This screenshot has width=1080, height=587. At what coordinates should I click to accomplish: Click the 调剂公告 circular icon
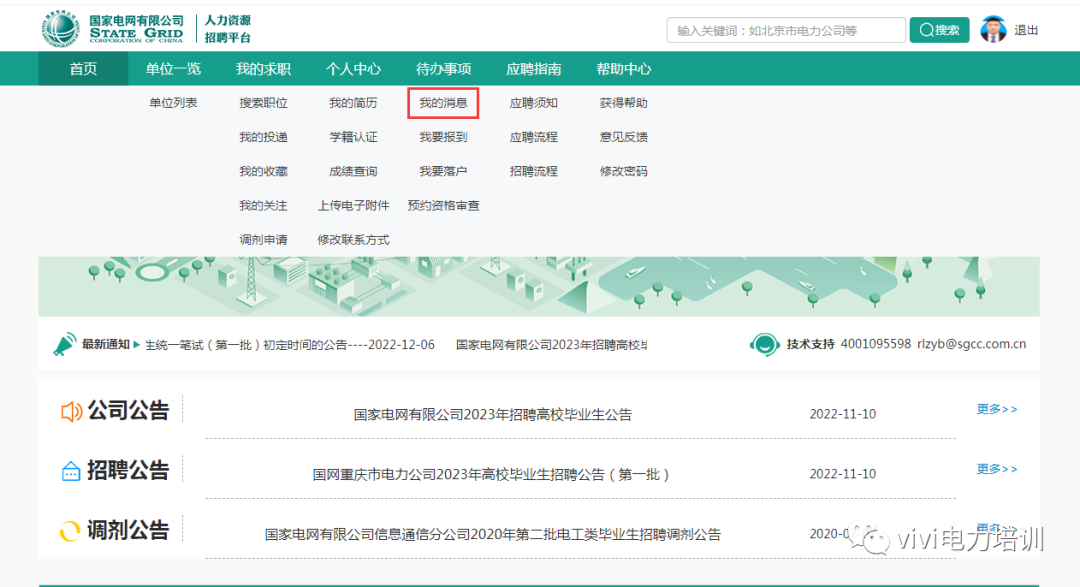click(x=70, y=531)
